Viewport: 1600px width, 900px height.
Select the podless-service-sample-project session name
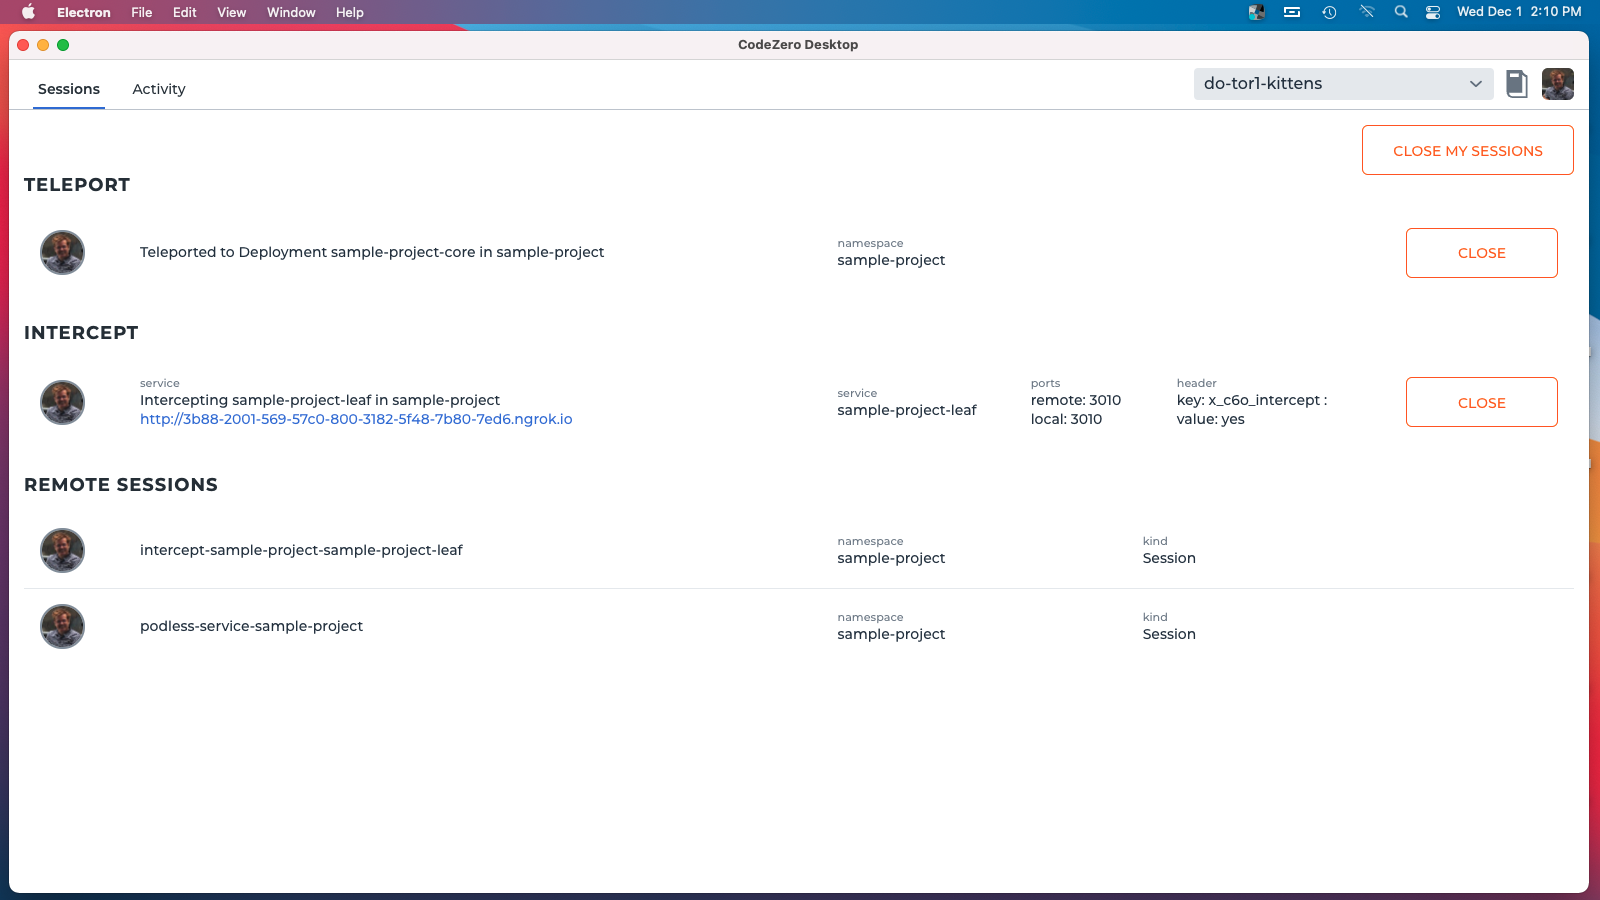coord(251,626)
